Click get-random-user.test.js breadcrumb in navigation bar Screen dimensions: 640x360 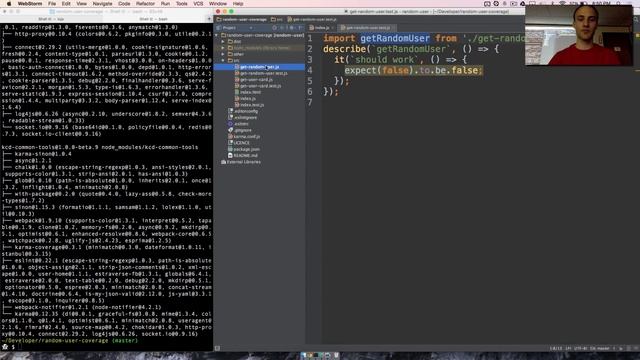312,19
